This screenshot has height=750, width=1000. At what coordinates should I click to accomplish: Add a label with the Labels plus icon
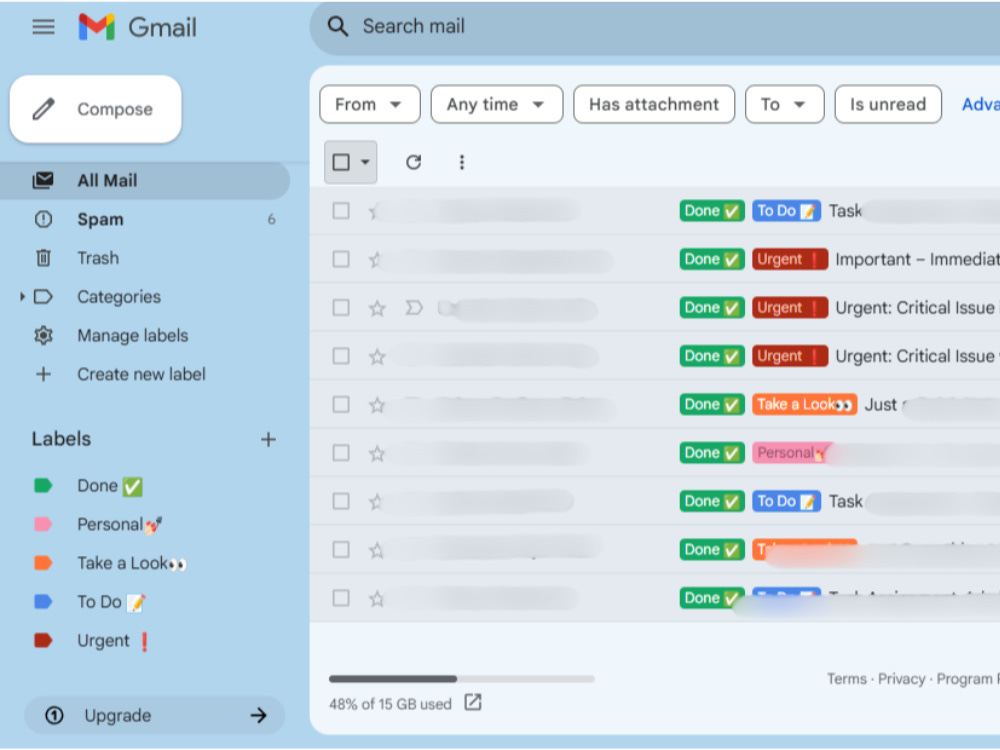click(x=268, y=439)
